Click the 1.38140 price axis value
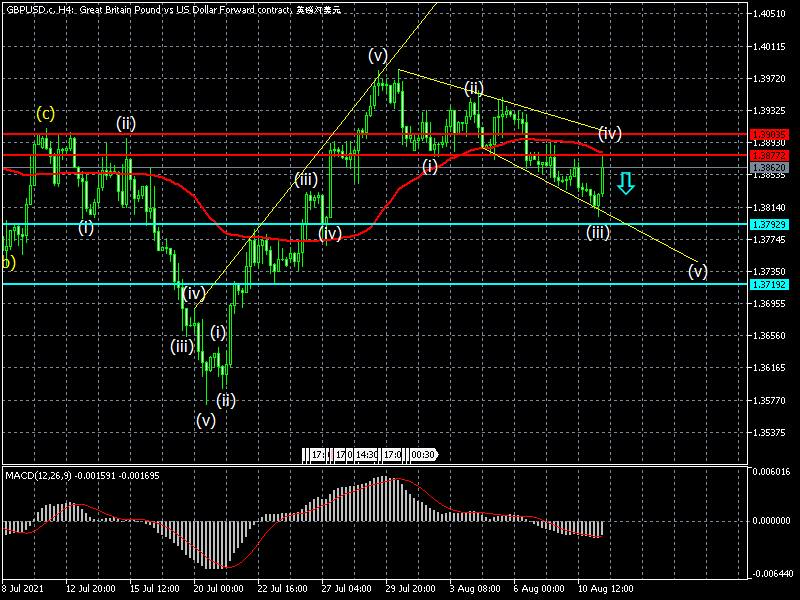This screenshot has height=600, width=800. tap(769, 208)
